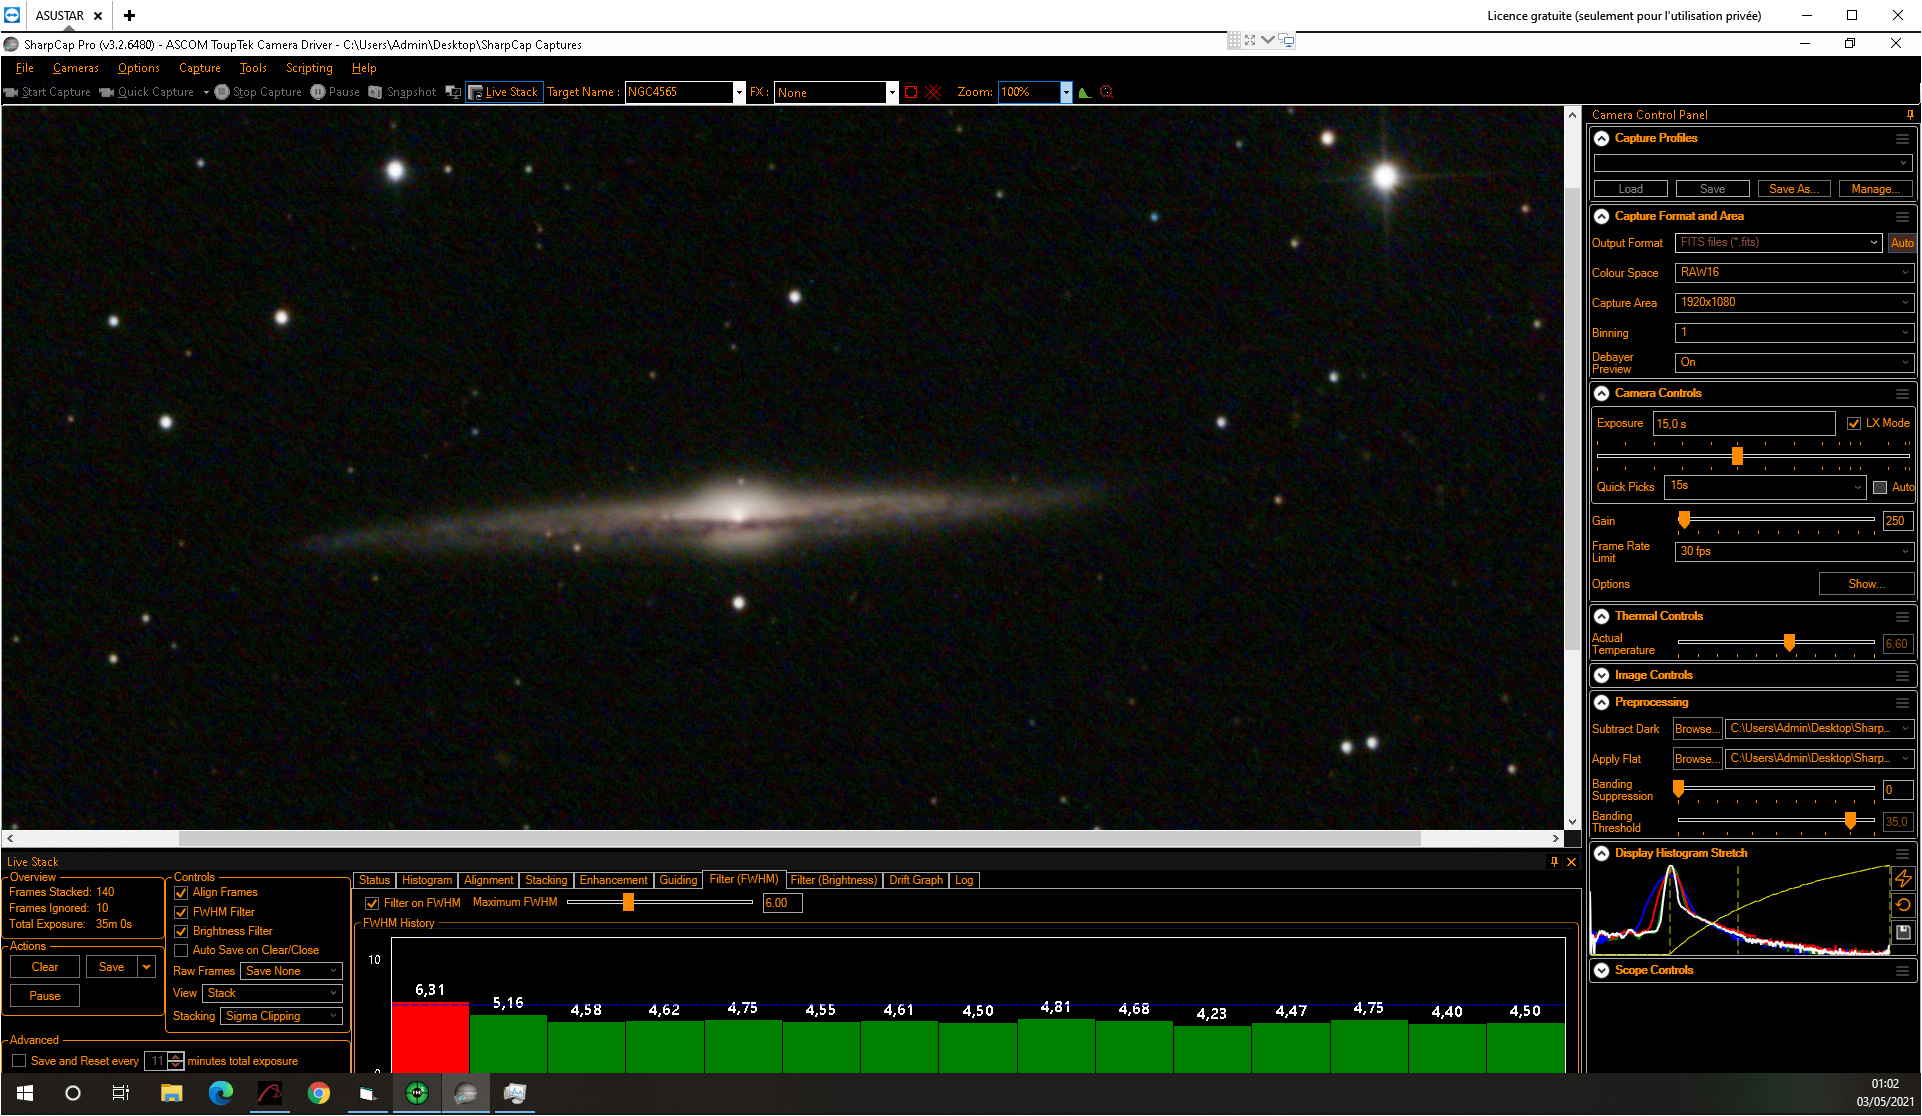Click the Live Stack toolbar button
This screenshot has height=1116, width=1922.
click(504, 92)
